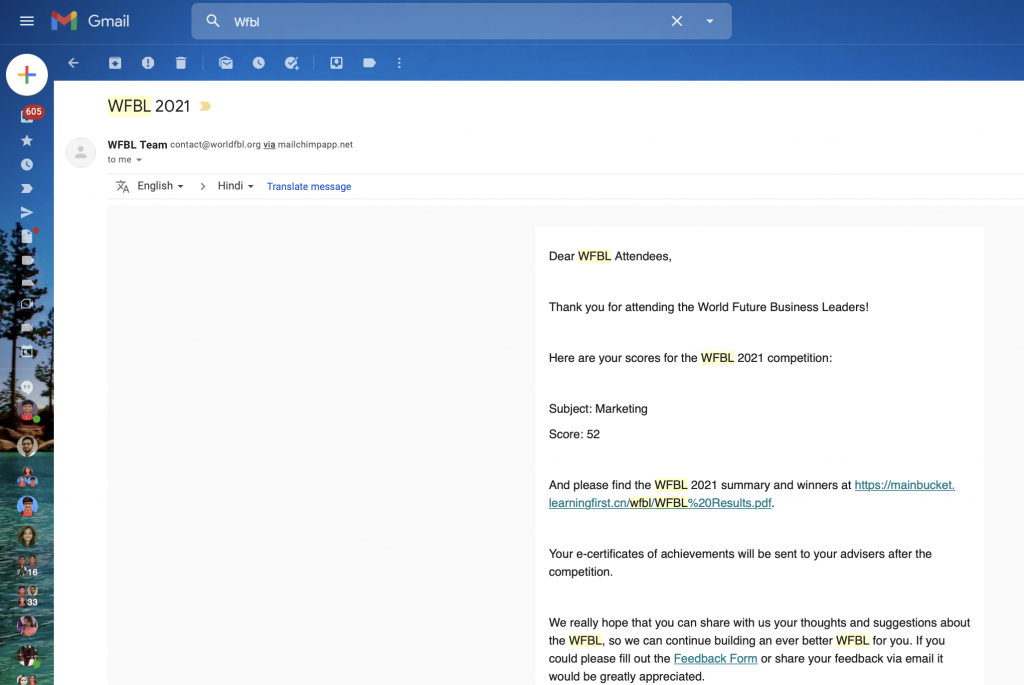Click the WFBL 2021 subject heading
Viewport: 1024px width, 685px height.
tap(149, 106)
